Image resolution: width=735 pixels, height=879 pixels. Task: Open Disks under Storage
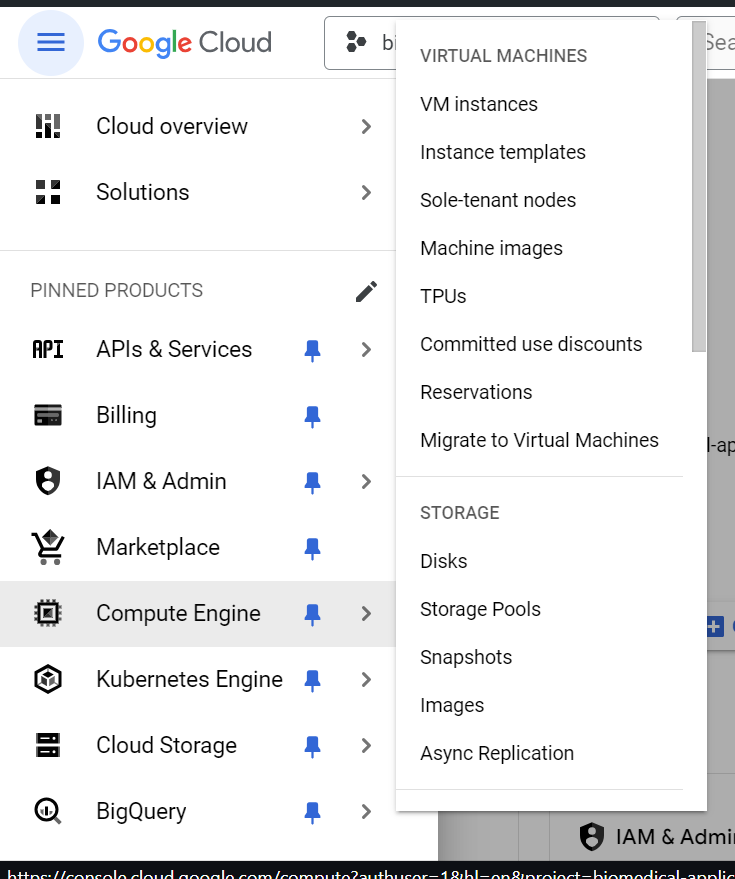[x=443, y=561]
